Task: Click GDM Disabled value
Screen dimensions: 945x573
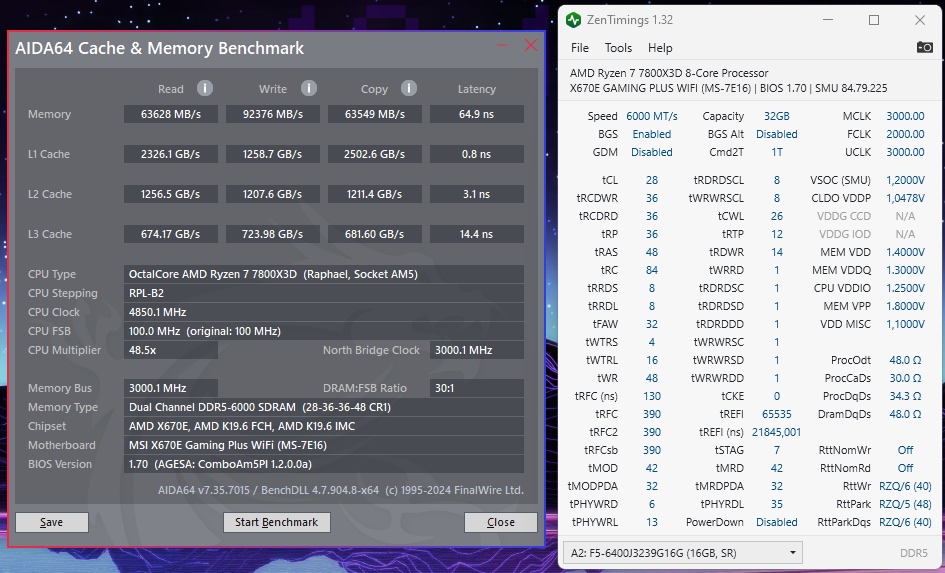Action: pyautogui.click(x=651, y=152)
